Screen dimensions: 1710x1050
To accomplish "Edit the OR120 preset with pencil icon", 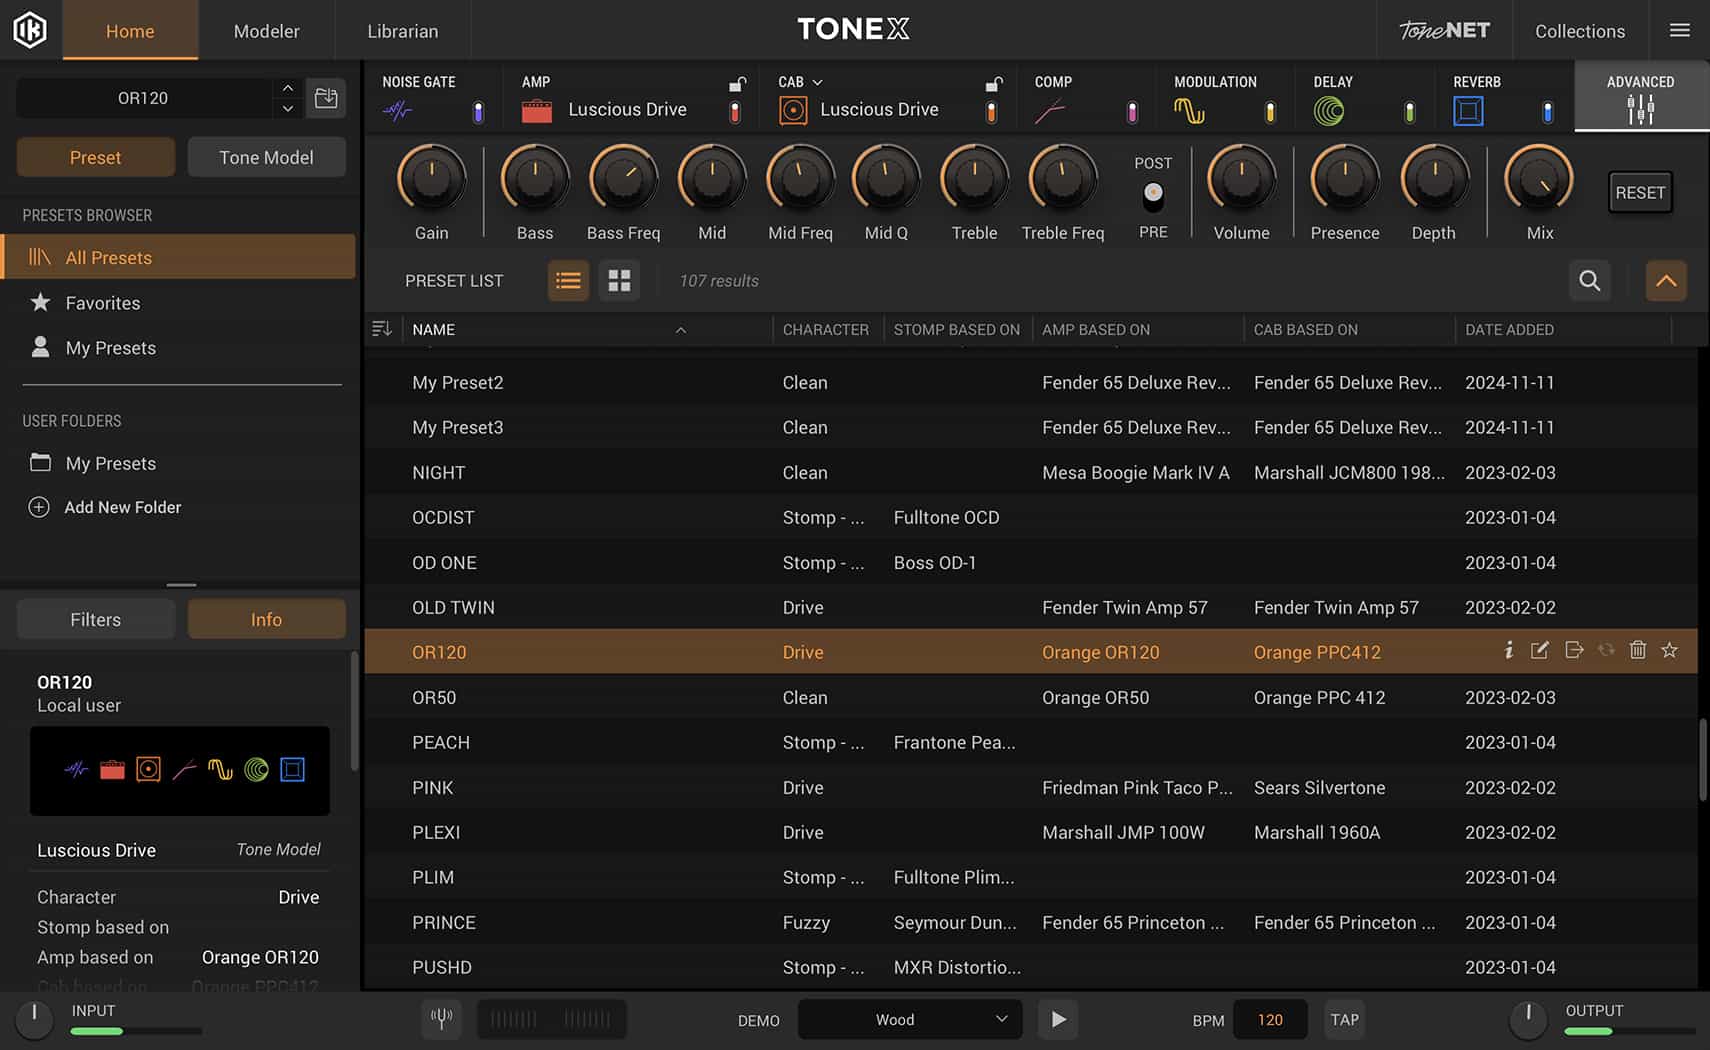I will (x=1539, y=650).
